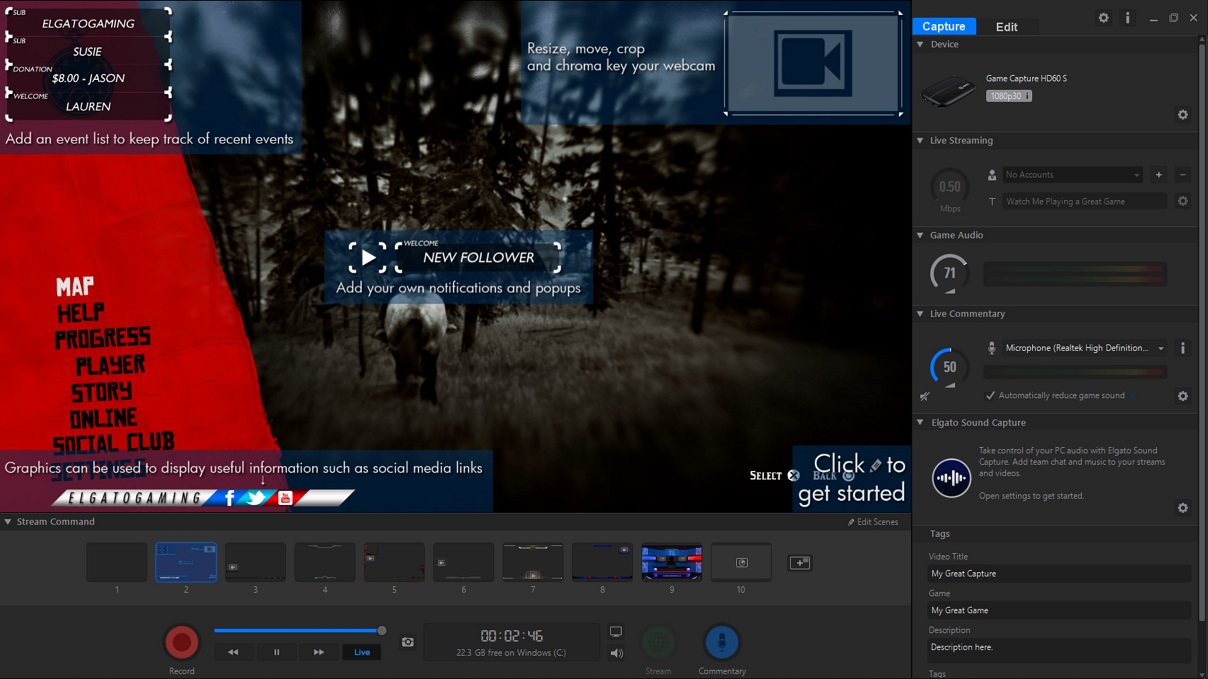1208x679 pixels.
Task: Add a streaming account with plus button
Action: point(1159,175)
